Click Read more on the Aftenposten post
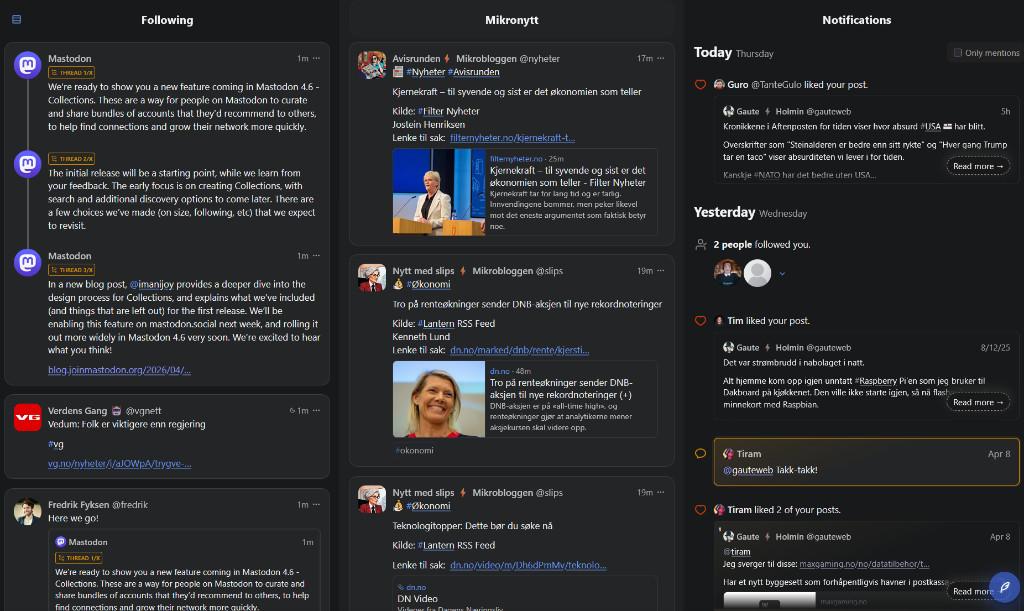The height and width of the screenshot is (611, 1024). click(977, 166)
